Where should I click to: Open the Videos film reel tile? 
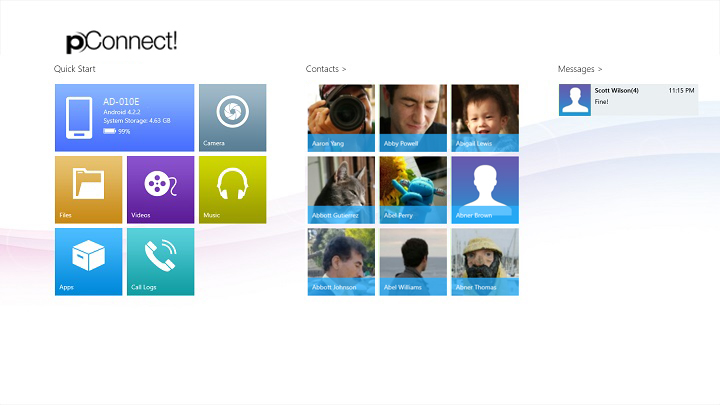pyautogui.click(x=161, y=190)
